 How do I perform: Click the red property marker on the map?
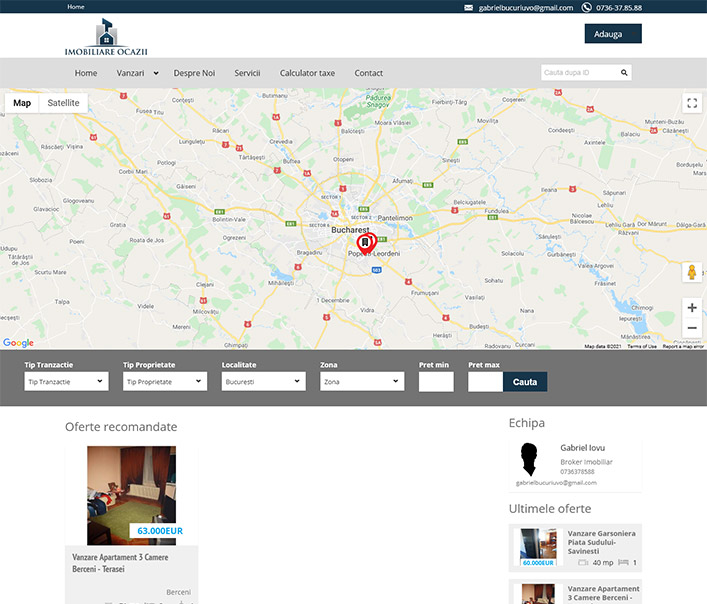(366, 244)
